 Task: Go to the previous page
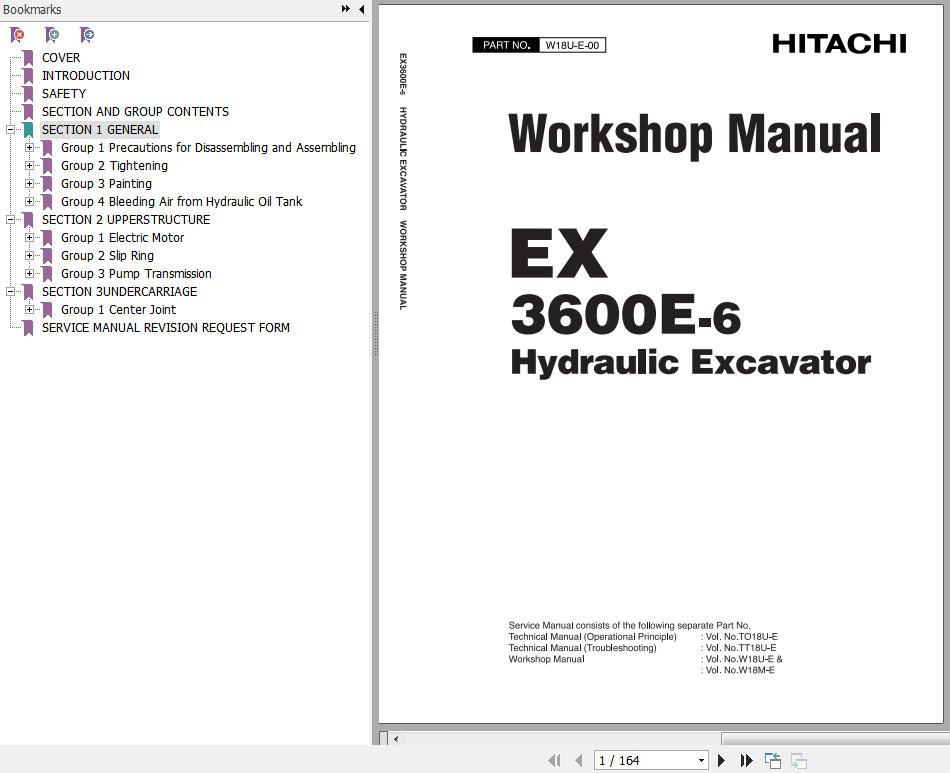(x=579, y=760)
